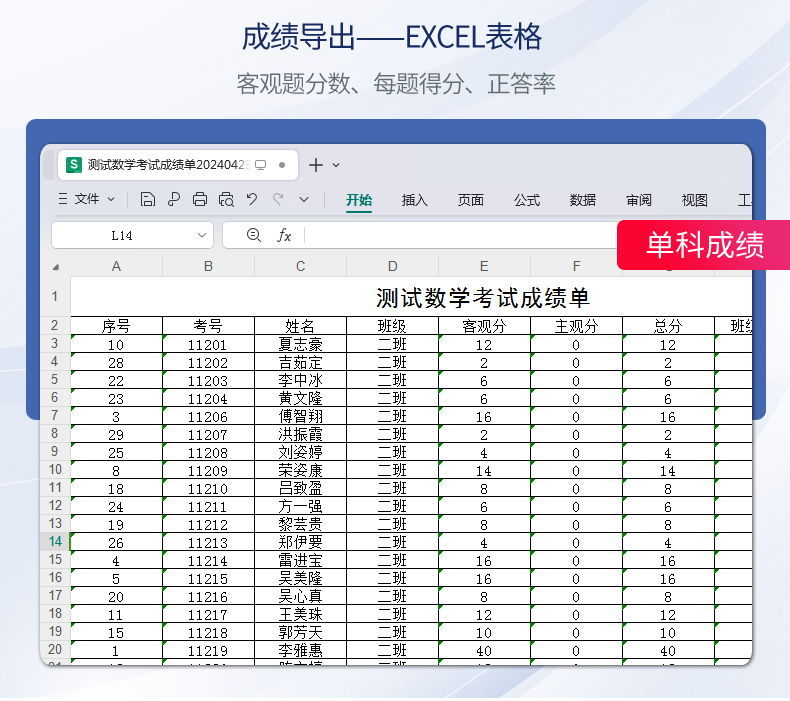Click the fx insert function icon
This screenshot has height=701, width=790.
point(284,235)
